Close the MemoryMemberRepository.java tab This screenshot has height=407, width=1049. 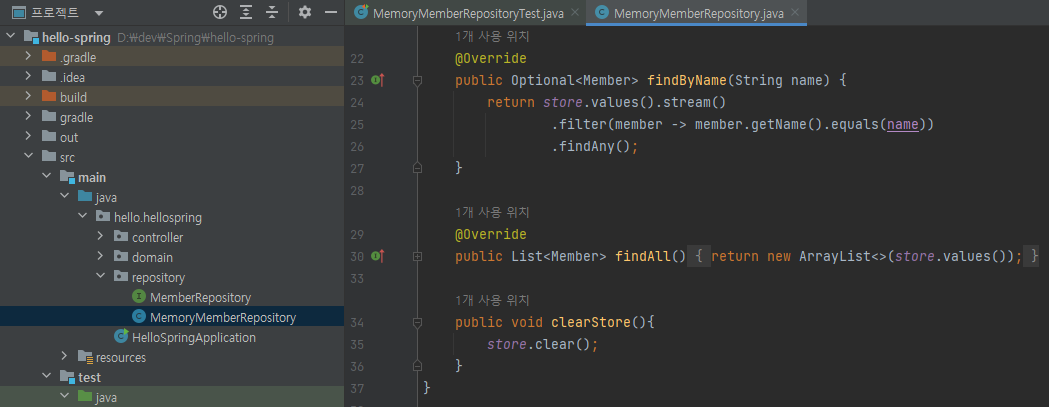point(794,13)
